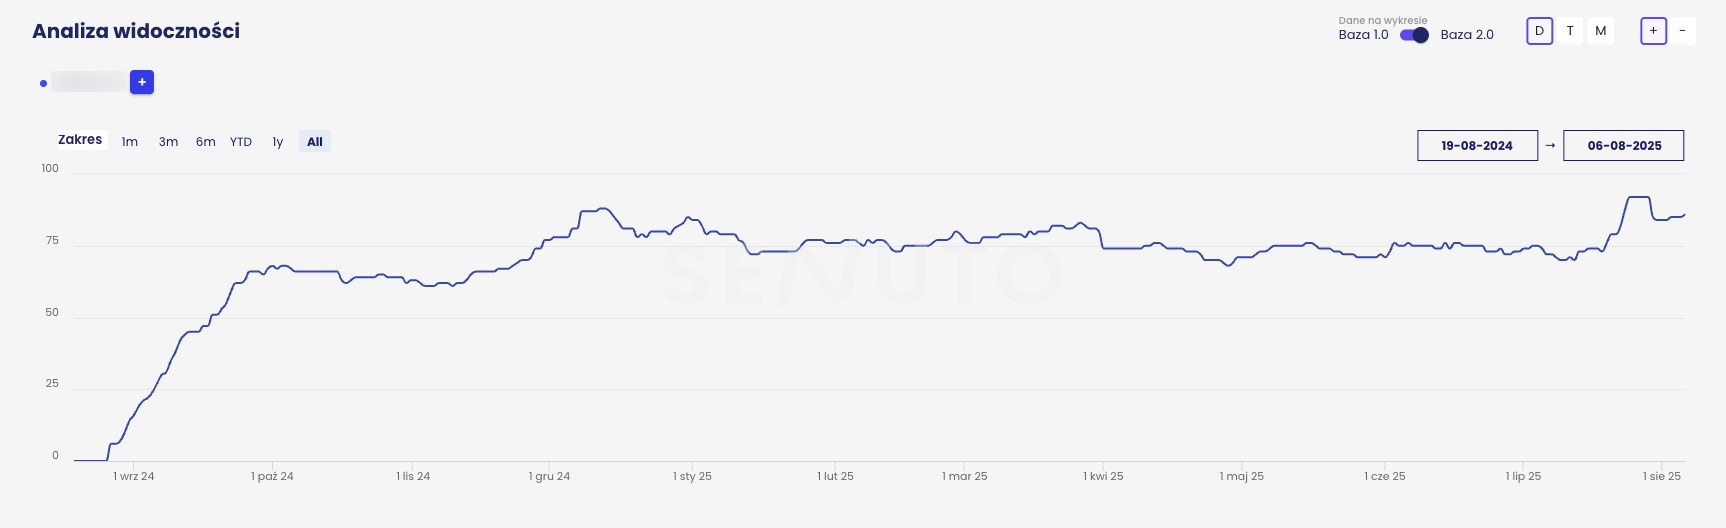Click the plus zoom-in chart button
This screenshot has height=528, width=1726.
pos(1653,31)
